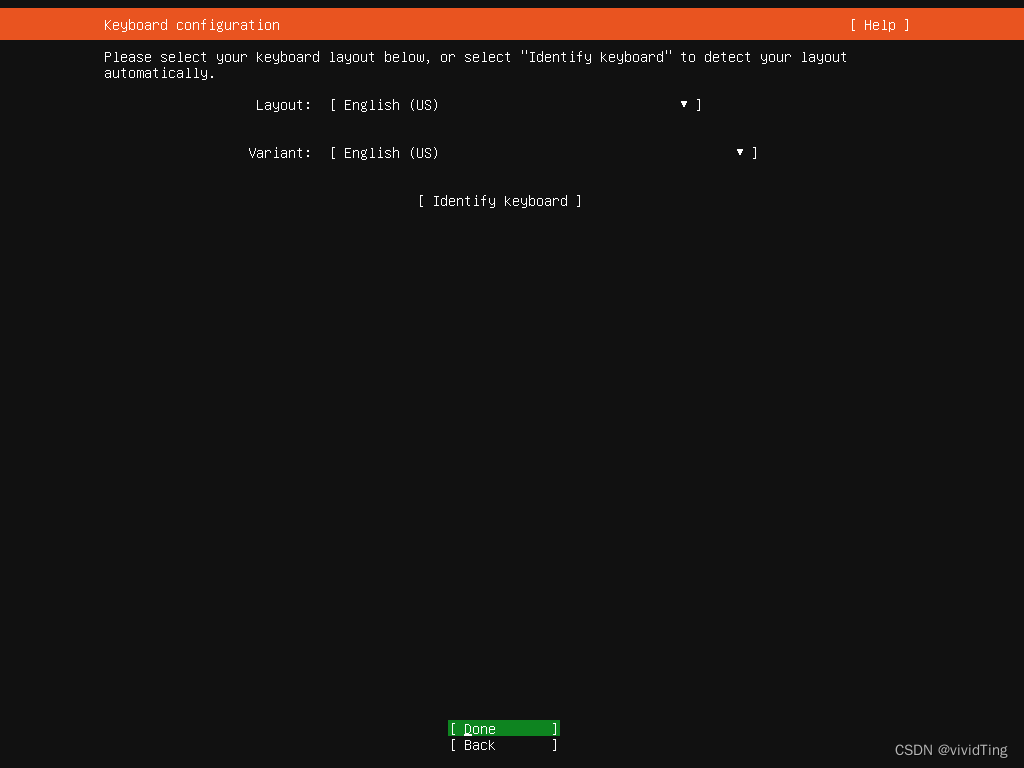
Task: Open the Layout dropdown arrow
Action: point(683,104)
